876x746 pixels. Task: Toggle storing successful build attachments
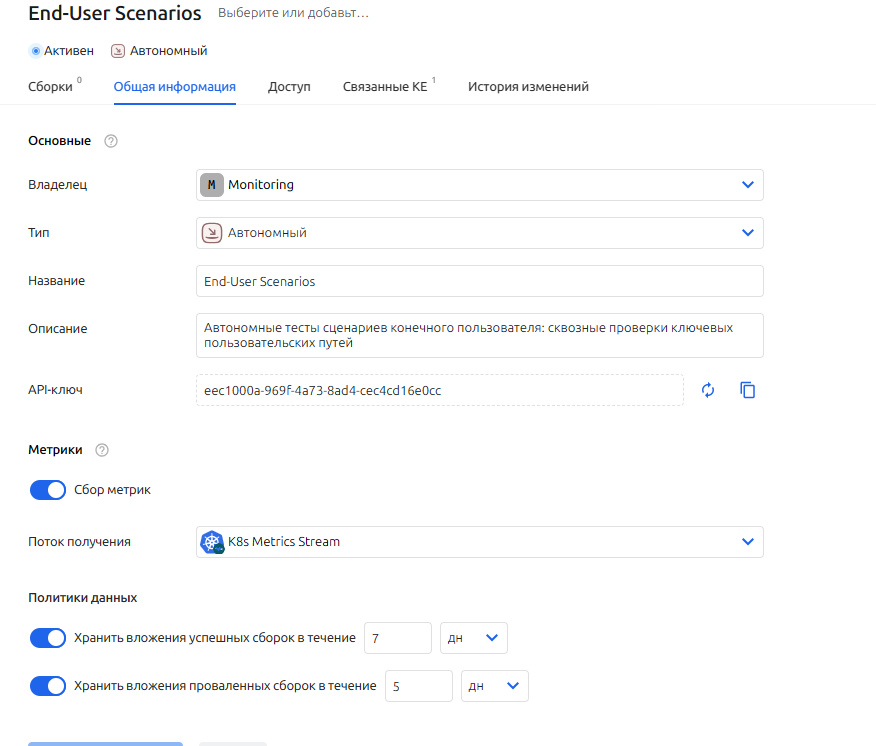point(47,638)
